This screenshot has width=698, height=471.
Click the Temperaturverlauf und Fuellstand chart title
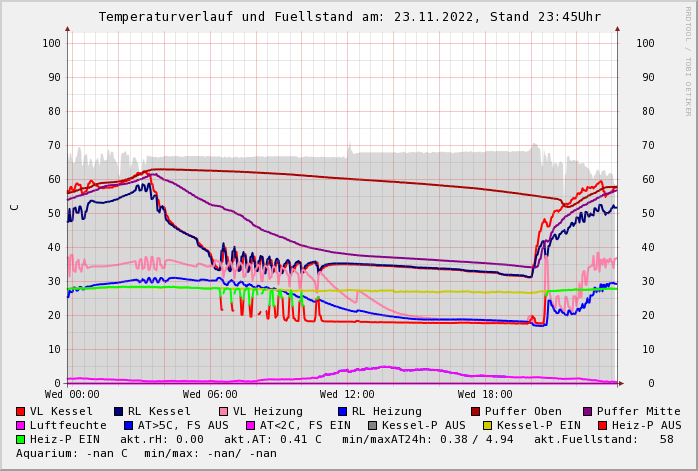point(349,17)
